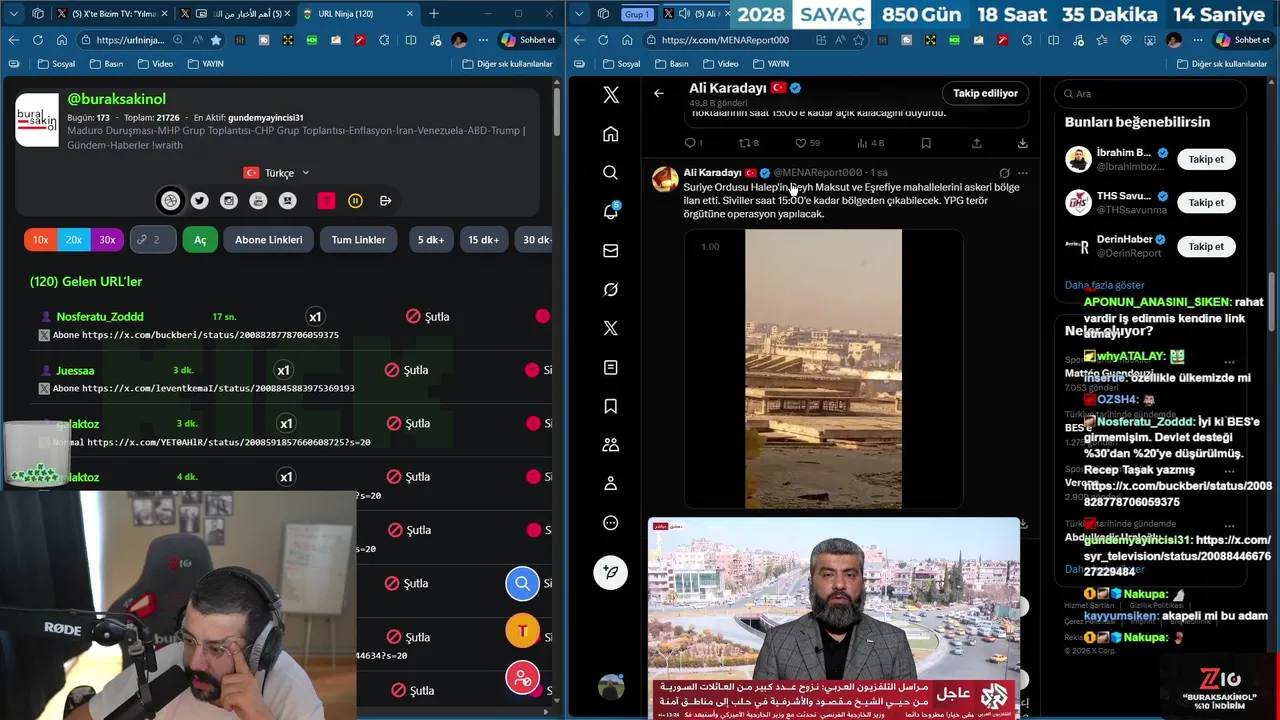Download media from the top tweet
The width and height of the screenshot is (1280, 720).
point(1022,143)
